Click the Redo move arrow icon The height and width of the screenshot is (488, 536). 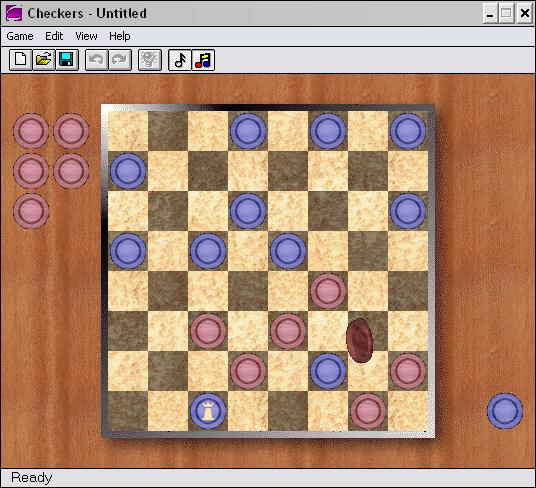pyautogui.click(x=120, y=60)
